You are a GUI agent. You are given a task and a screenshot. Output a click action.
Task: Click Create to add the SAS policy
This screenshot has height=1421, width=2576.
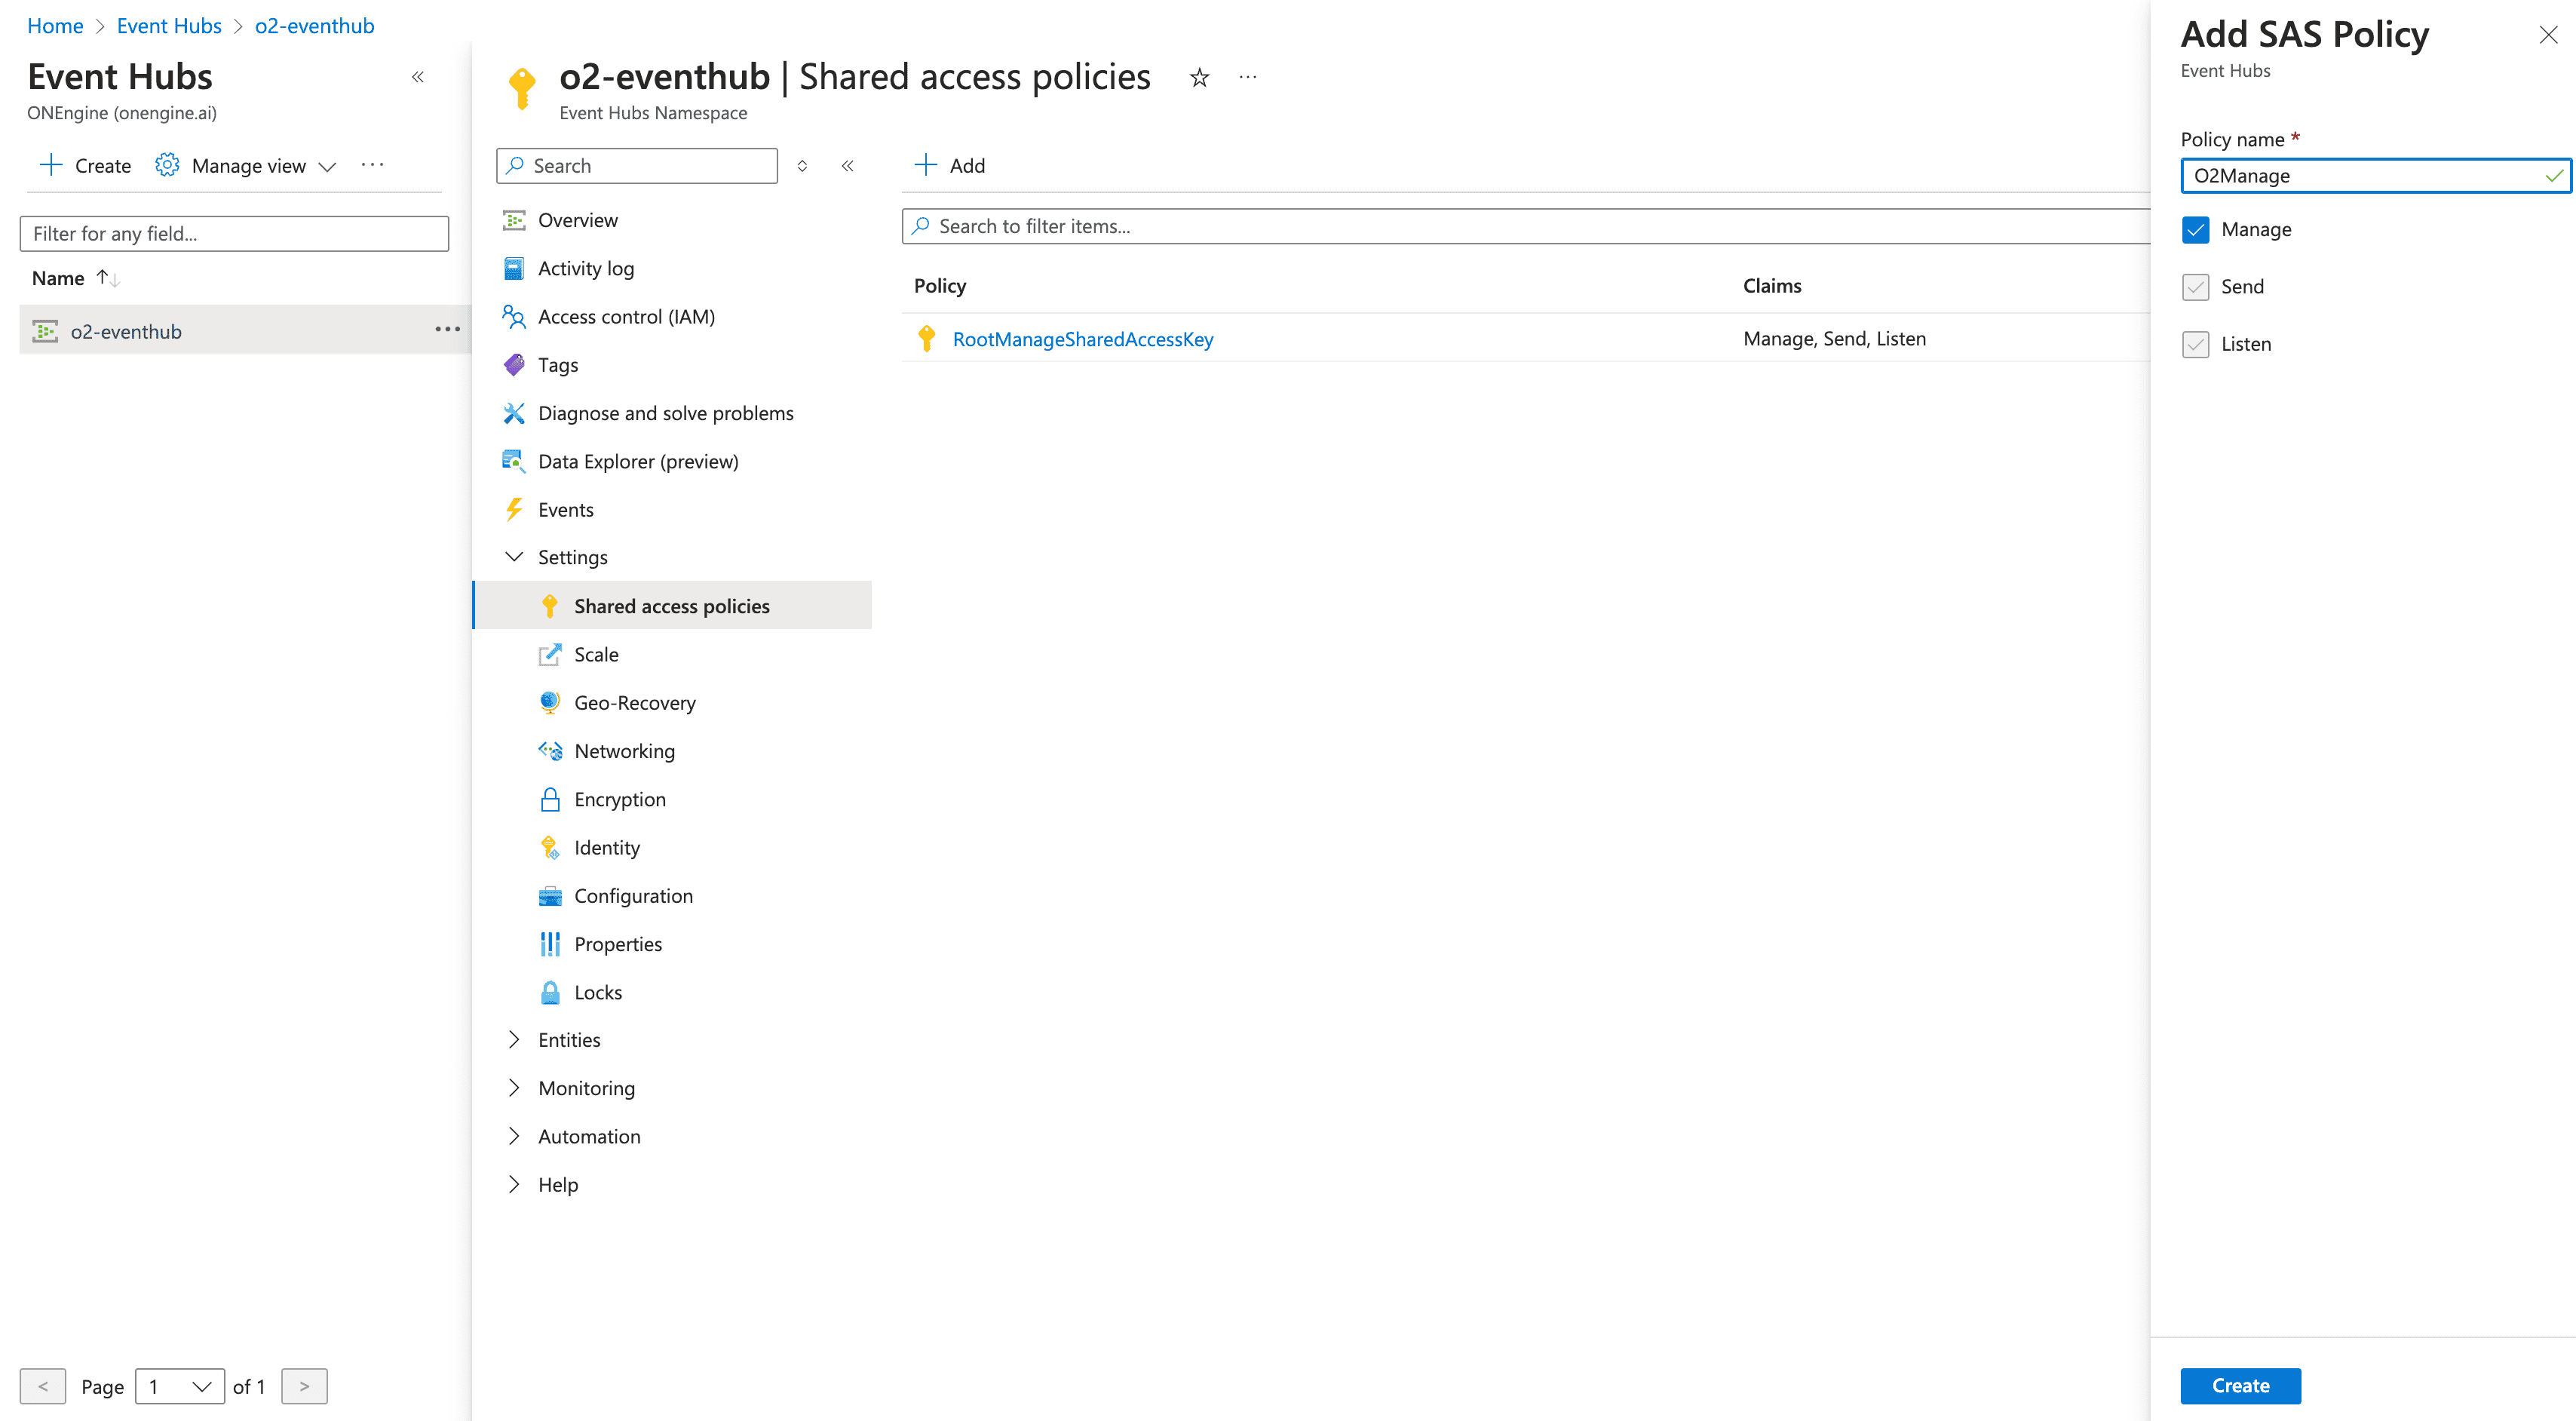pyautogui.click(x=2240, y=1385)
